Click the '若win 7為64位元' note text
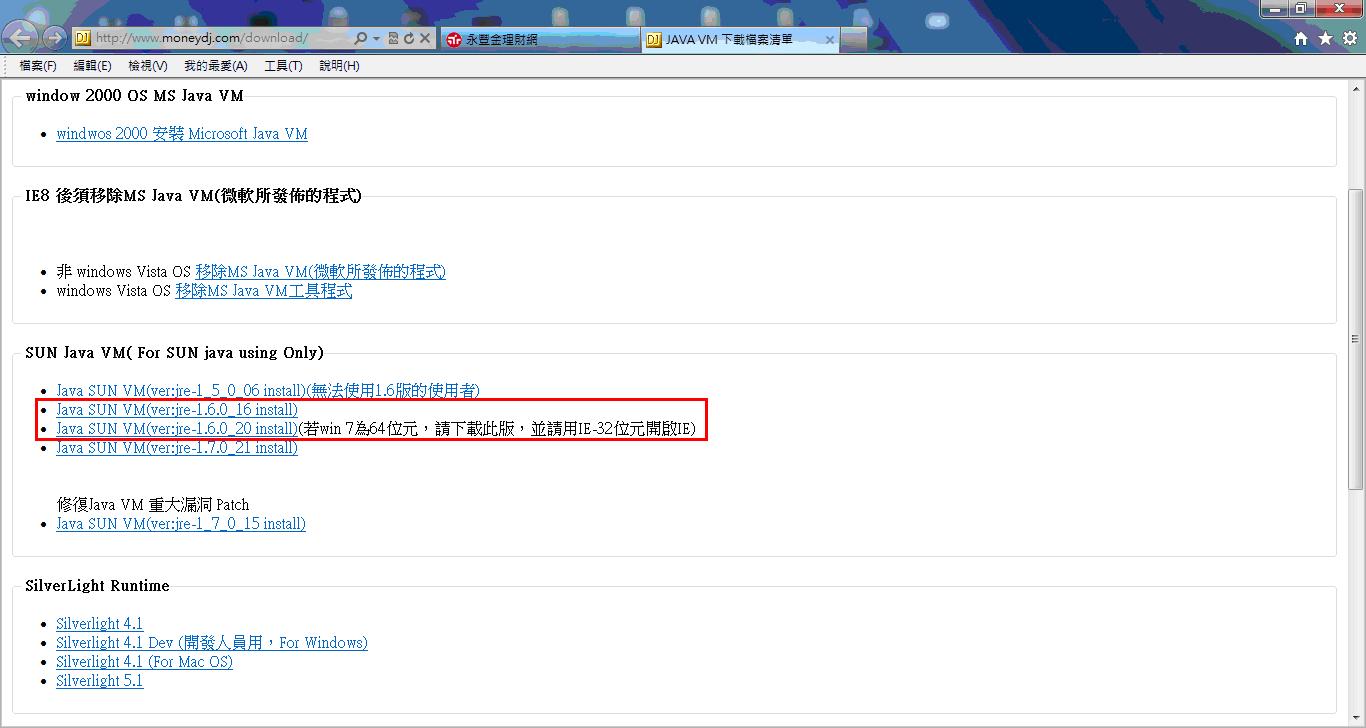This screenshot has height=728, width=1366. (x=497, y=429)
